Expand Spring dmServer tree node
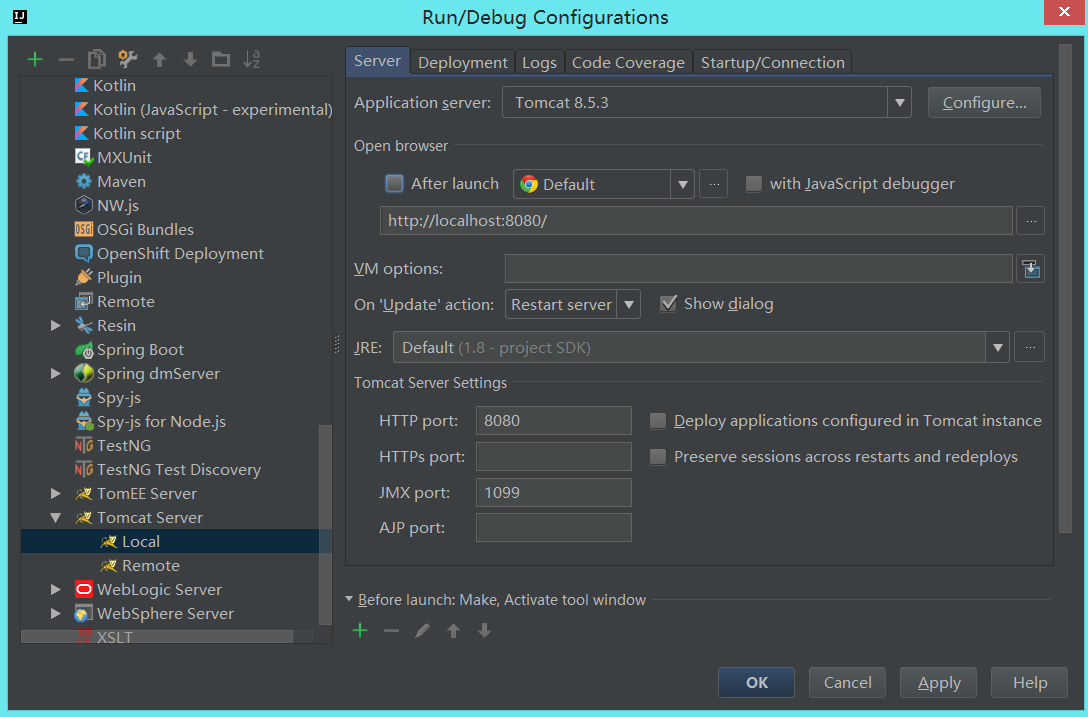 (56, 373)
